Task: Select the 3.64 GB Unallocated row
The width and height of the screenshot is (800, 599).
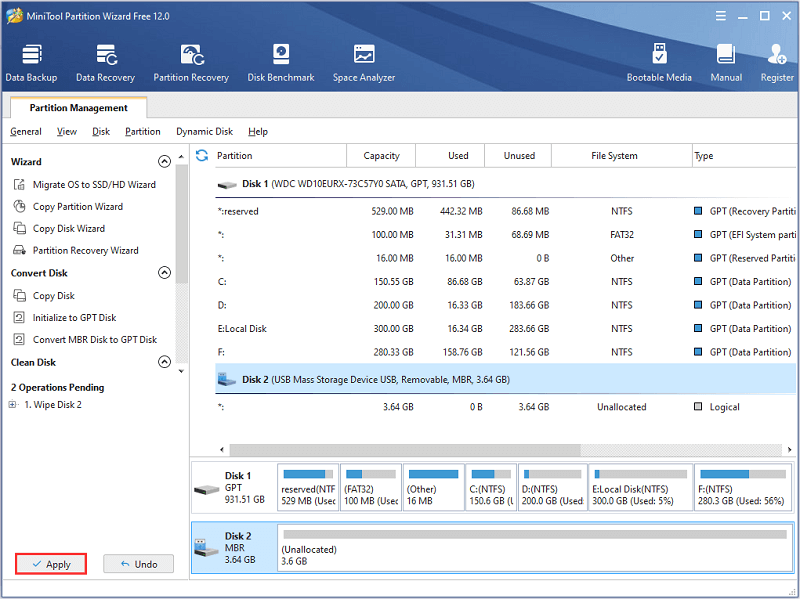Action: [x=505, y=407]
